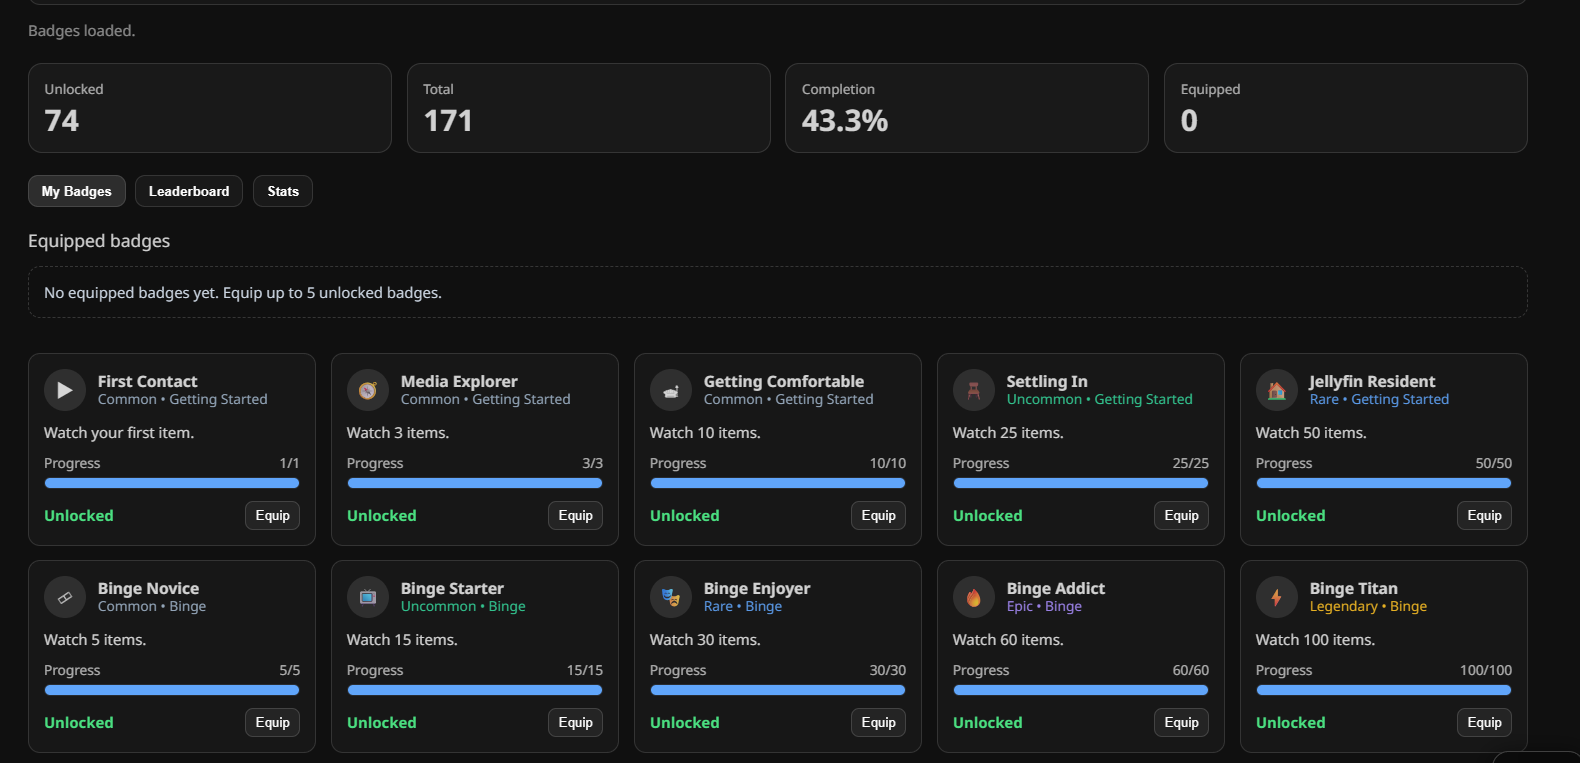Image resolution: width=1580 pixels, height=763 pixels.
Task: Click the Binge Enjoyer masks badge icon
Action: (x=671, y=597)
